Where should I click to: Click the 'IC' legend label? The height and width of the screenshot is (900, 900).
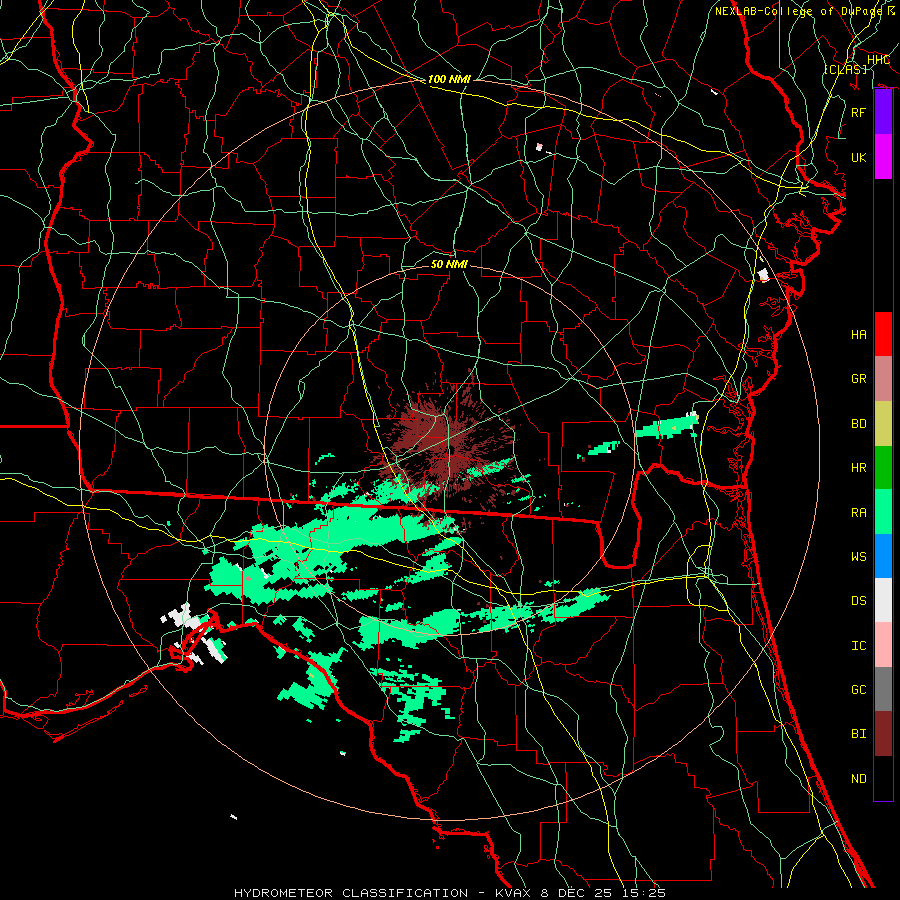858,646
